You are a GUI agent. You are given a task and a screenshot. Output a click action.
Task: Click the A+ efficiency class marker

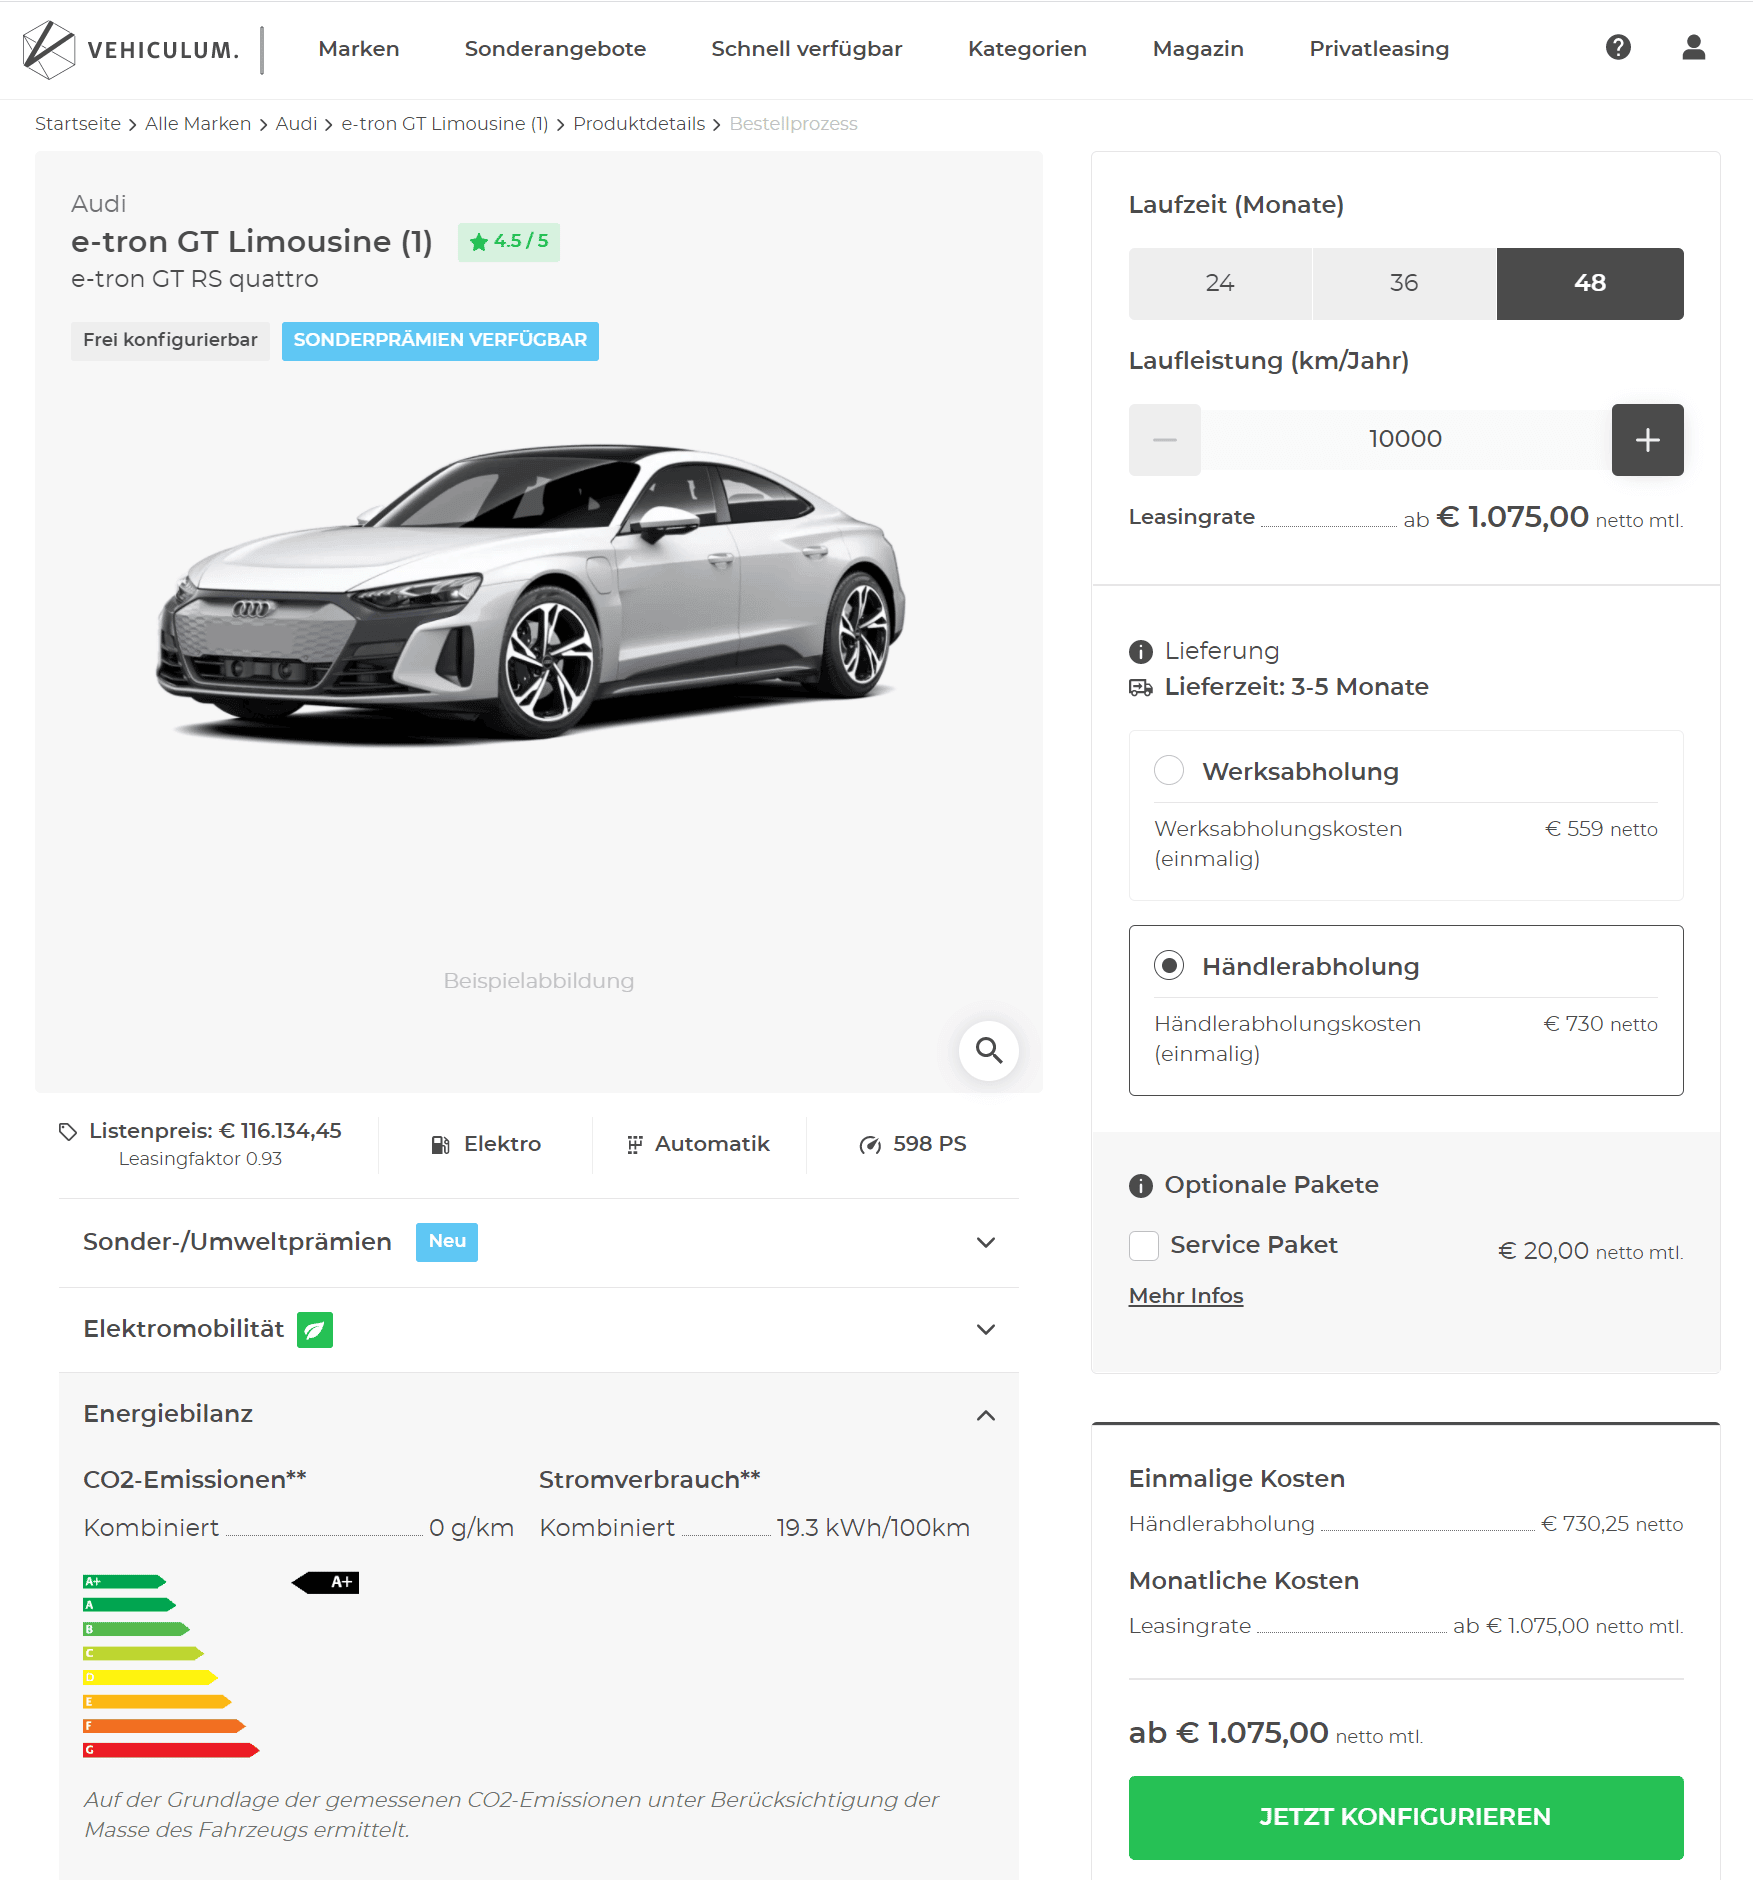325,1582
